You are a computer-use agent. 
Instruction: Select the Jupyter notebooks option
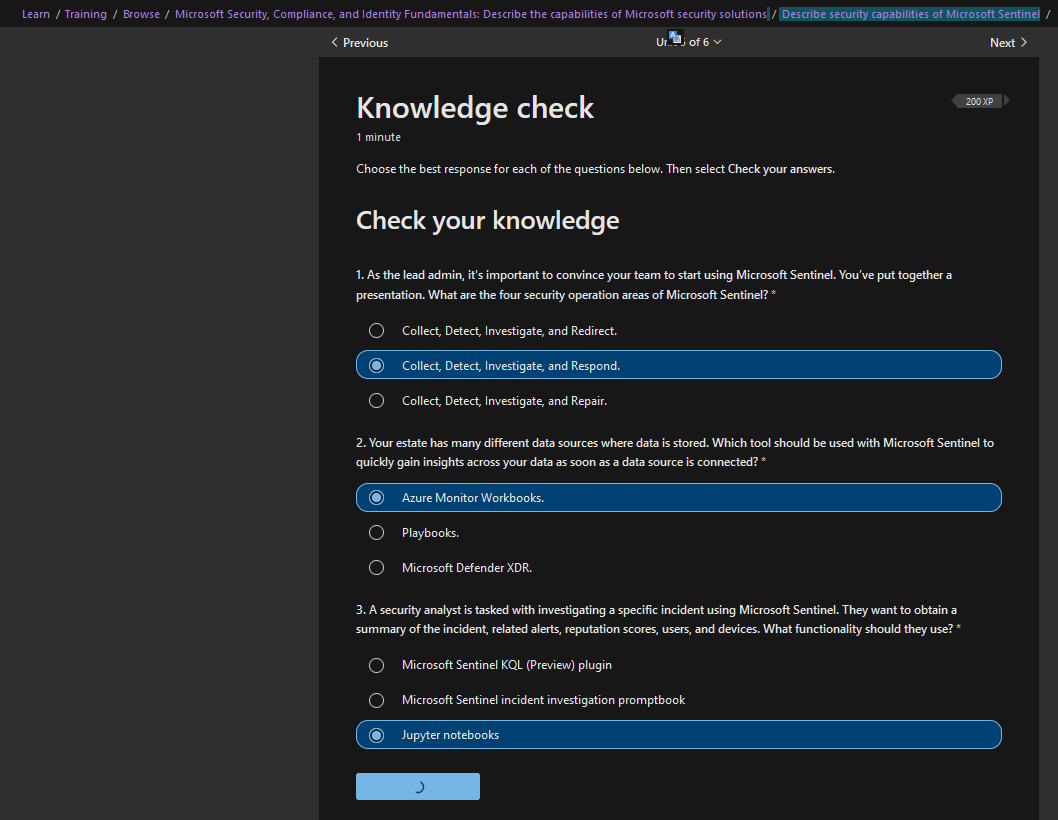click(678, 735)
